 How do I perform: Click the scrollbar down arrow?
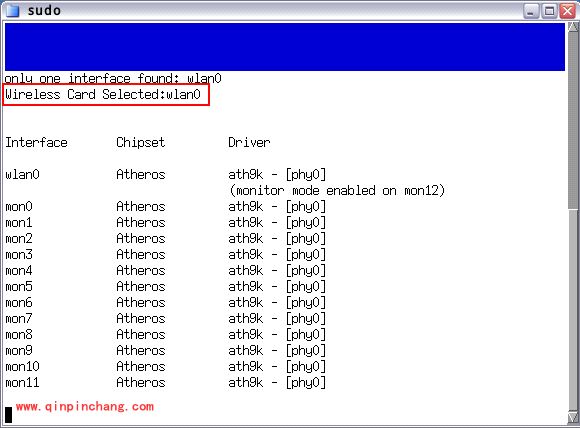point(573,417)
